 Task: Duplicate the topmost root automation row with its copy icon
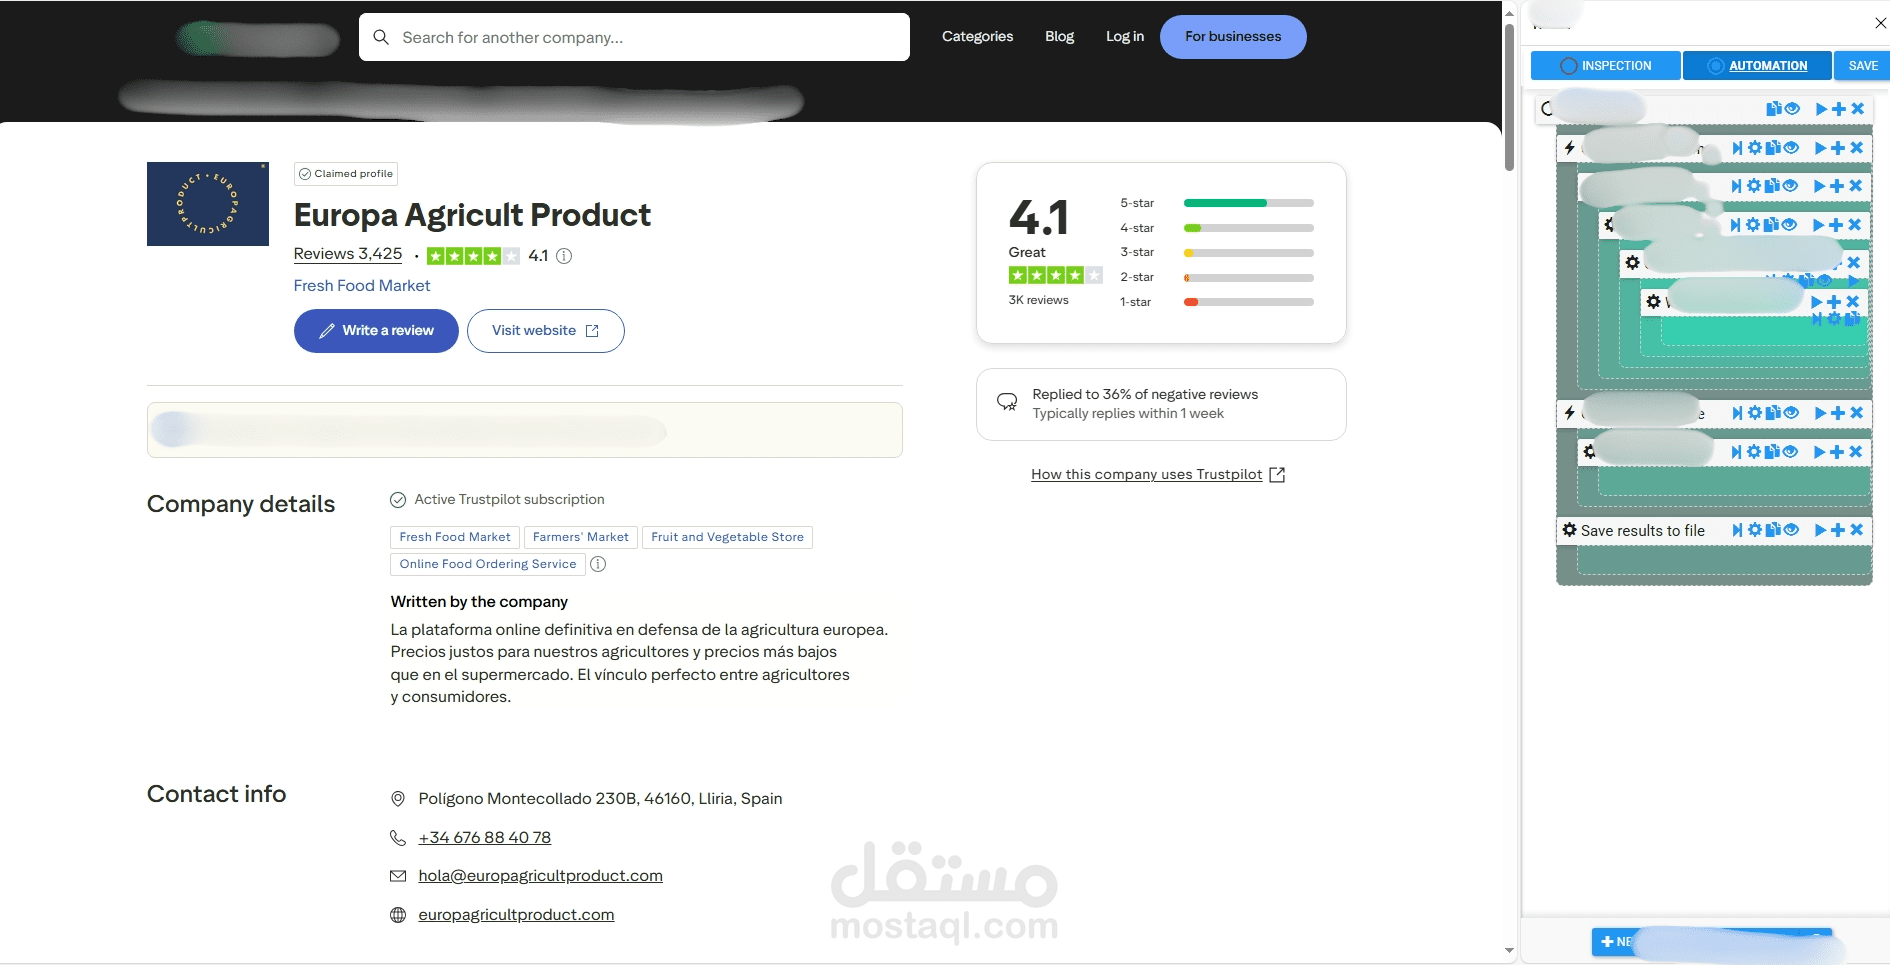click(x=1774, y=109)
